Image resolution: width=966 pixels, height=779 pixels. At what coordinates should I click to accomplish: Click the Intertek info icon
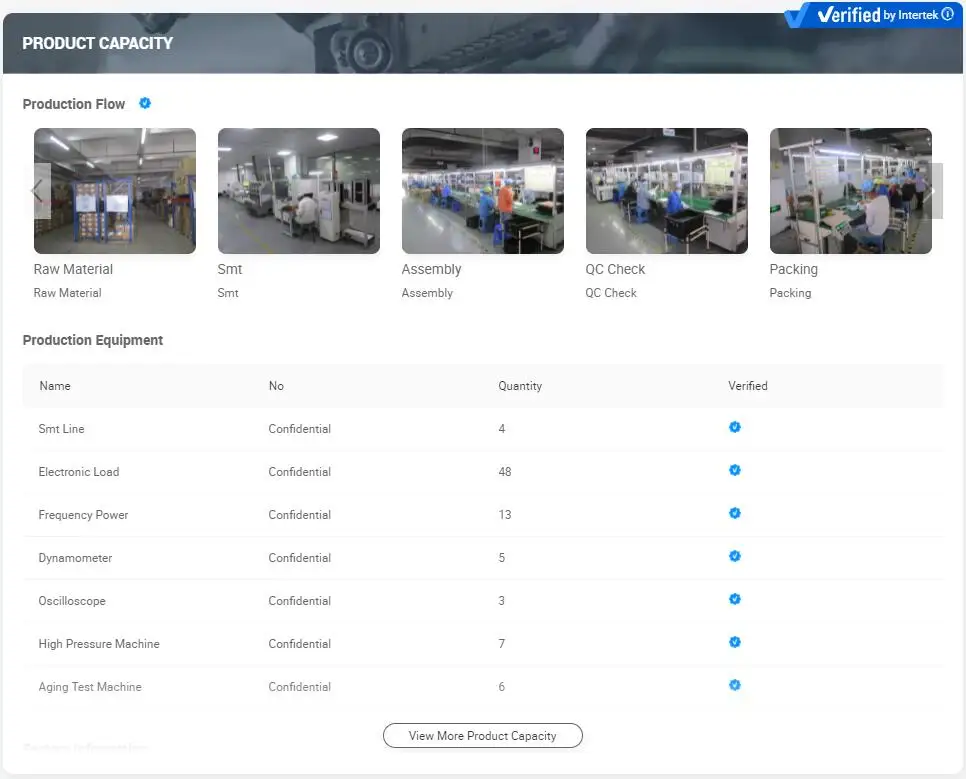coord(947,15)
